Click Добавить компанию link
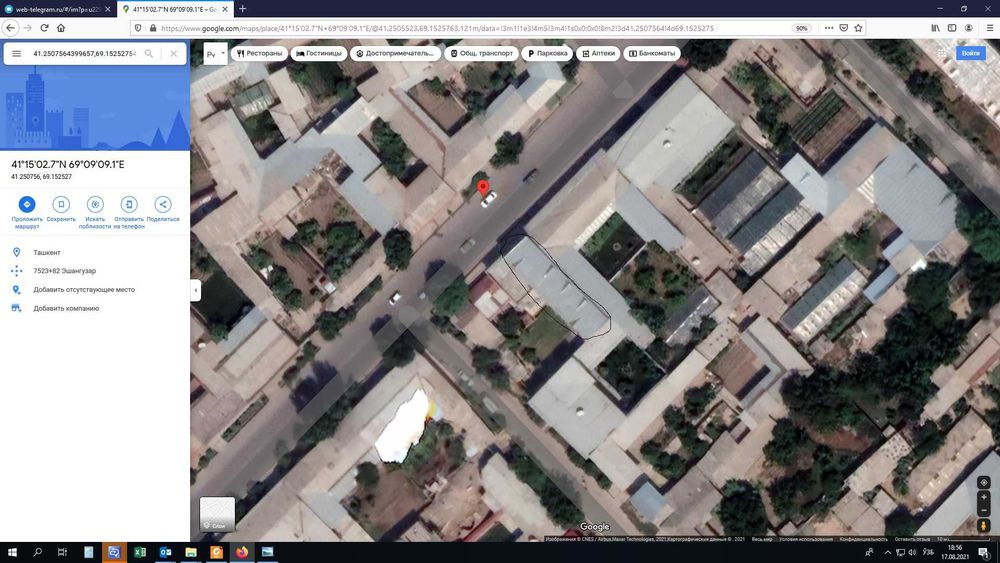This screenshot has height=563, width=1000. click(66, 309)
